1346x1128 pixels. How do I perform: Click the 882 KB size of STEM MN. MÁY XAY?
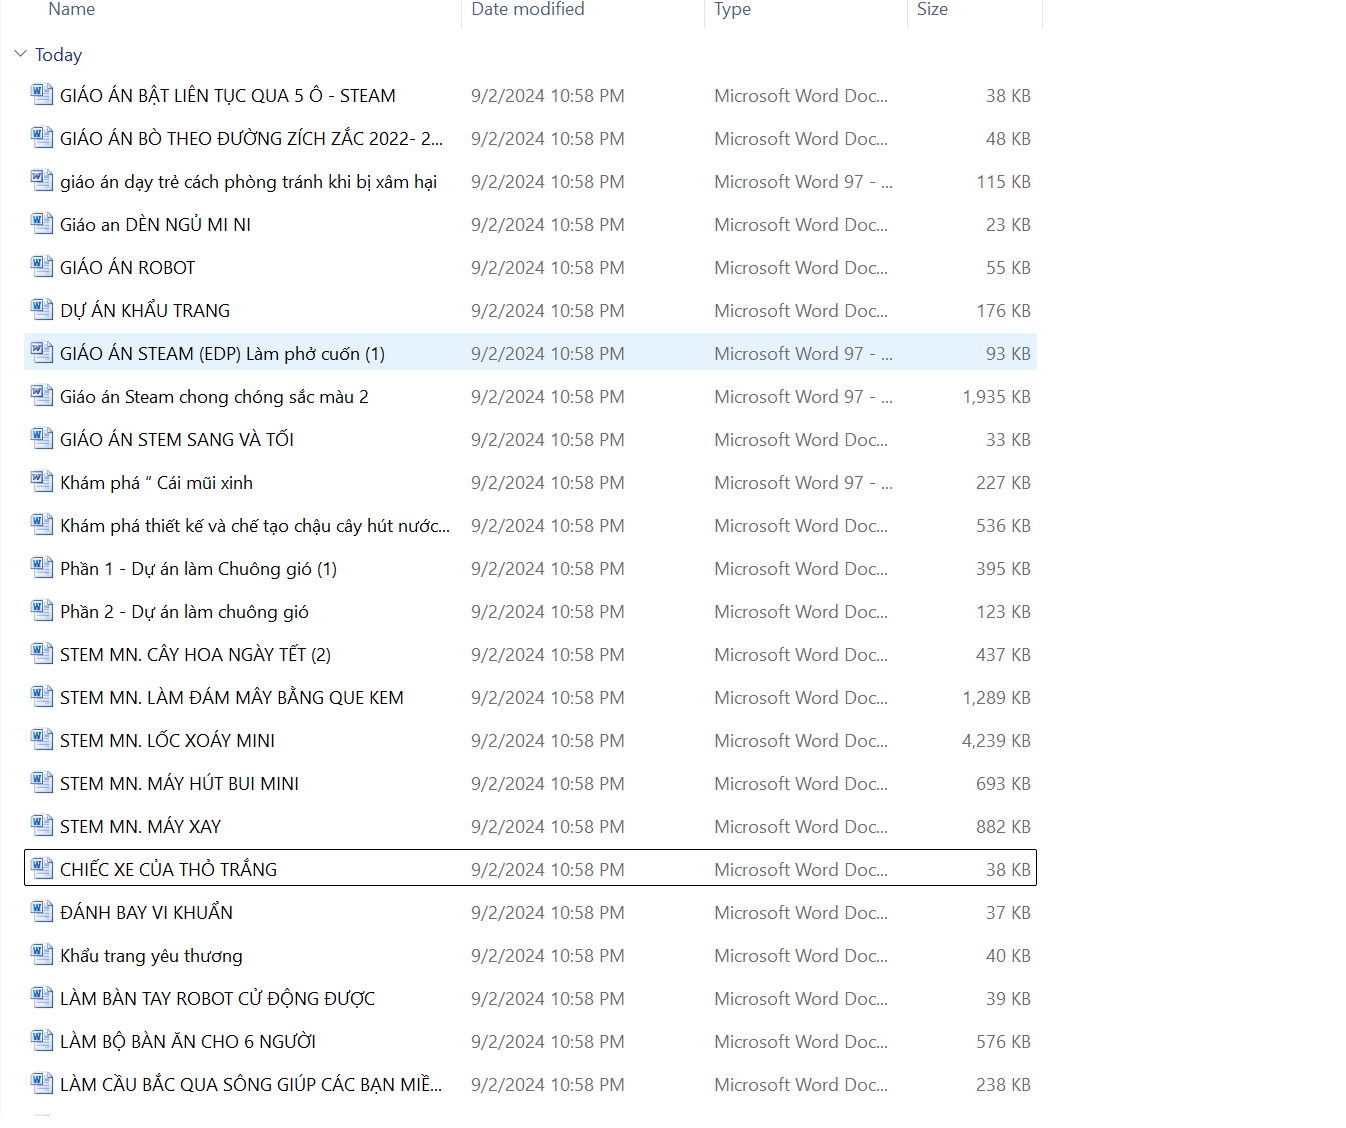pyautogui.click(x=1003, y=827)
